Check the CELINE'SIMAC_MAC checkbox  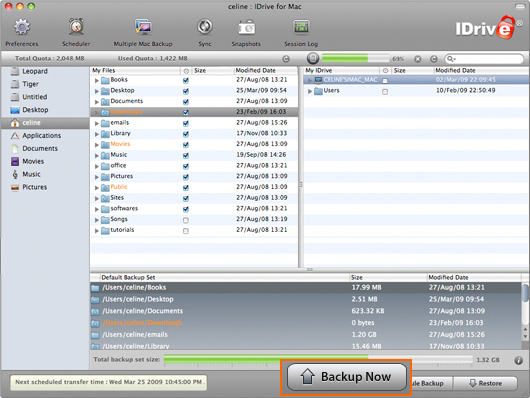pos(385,81)
